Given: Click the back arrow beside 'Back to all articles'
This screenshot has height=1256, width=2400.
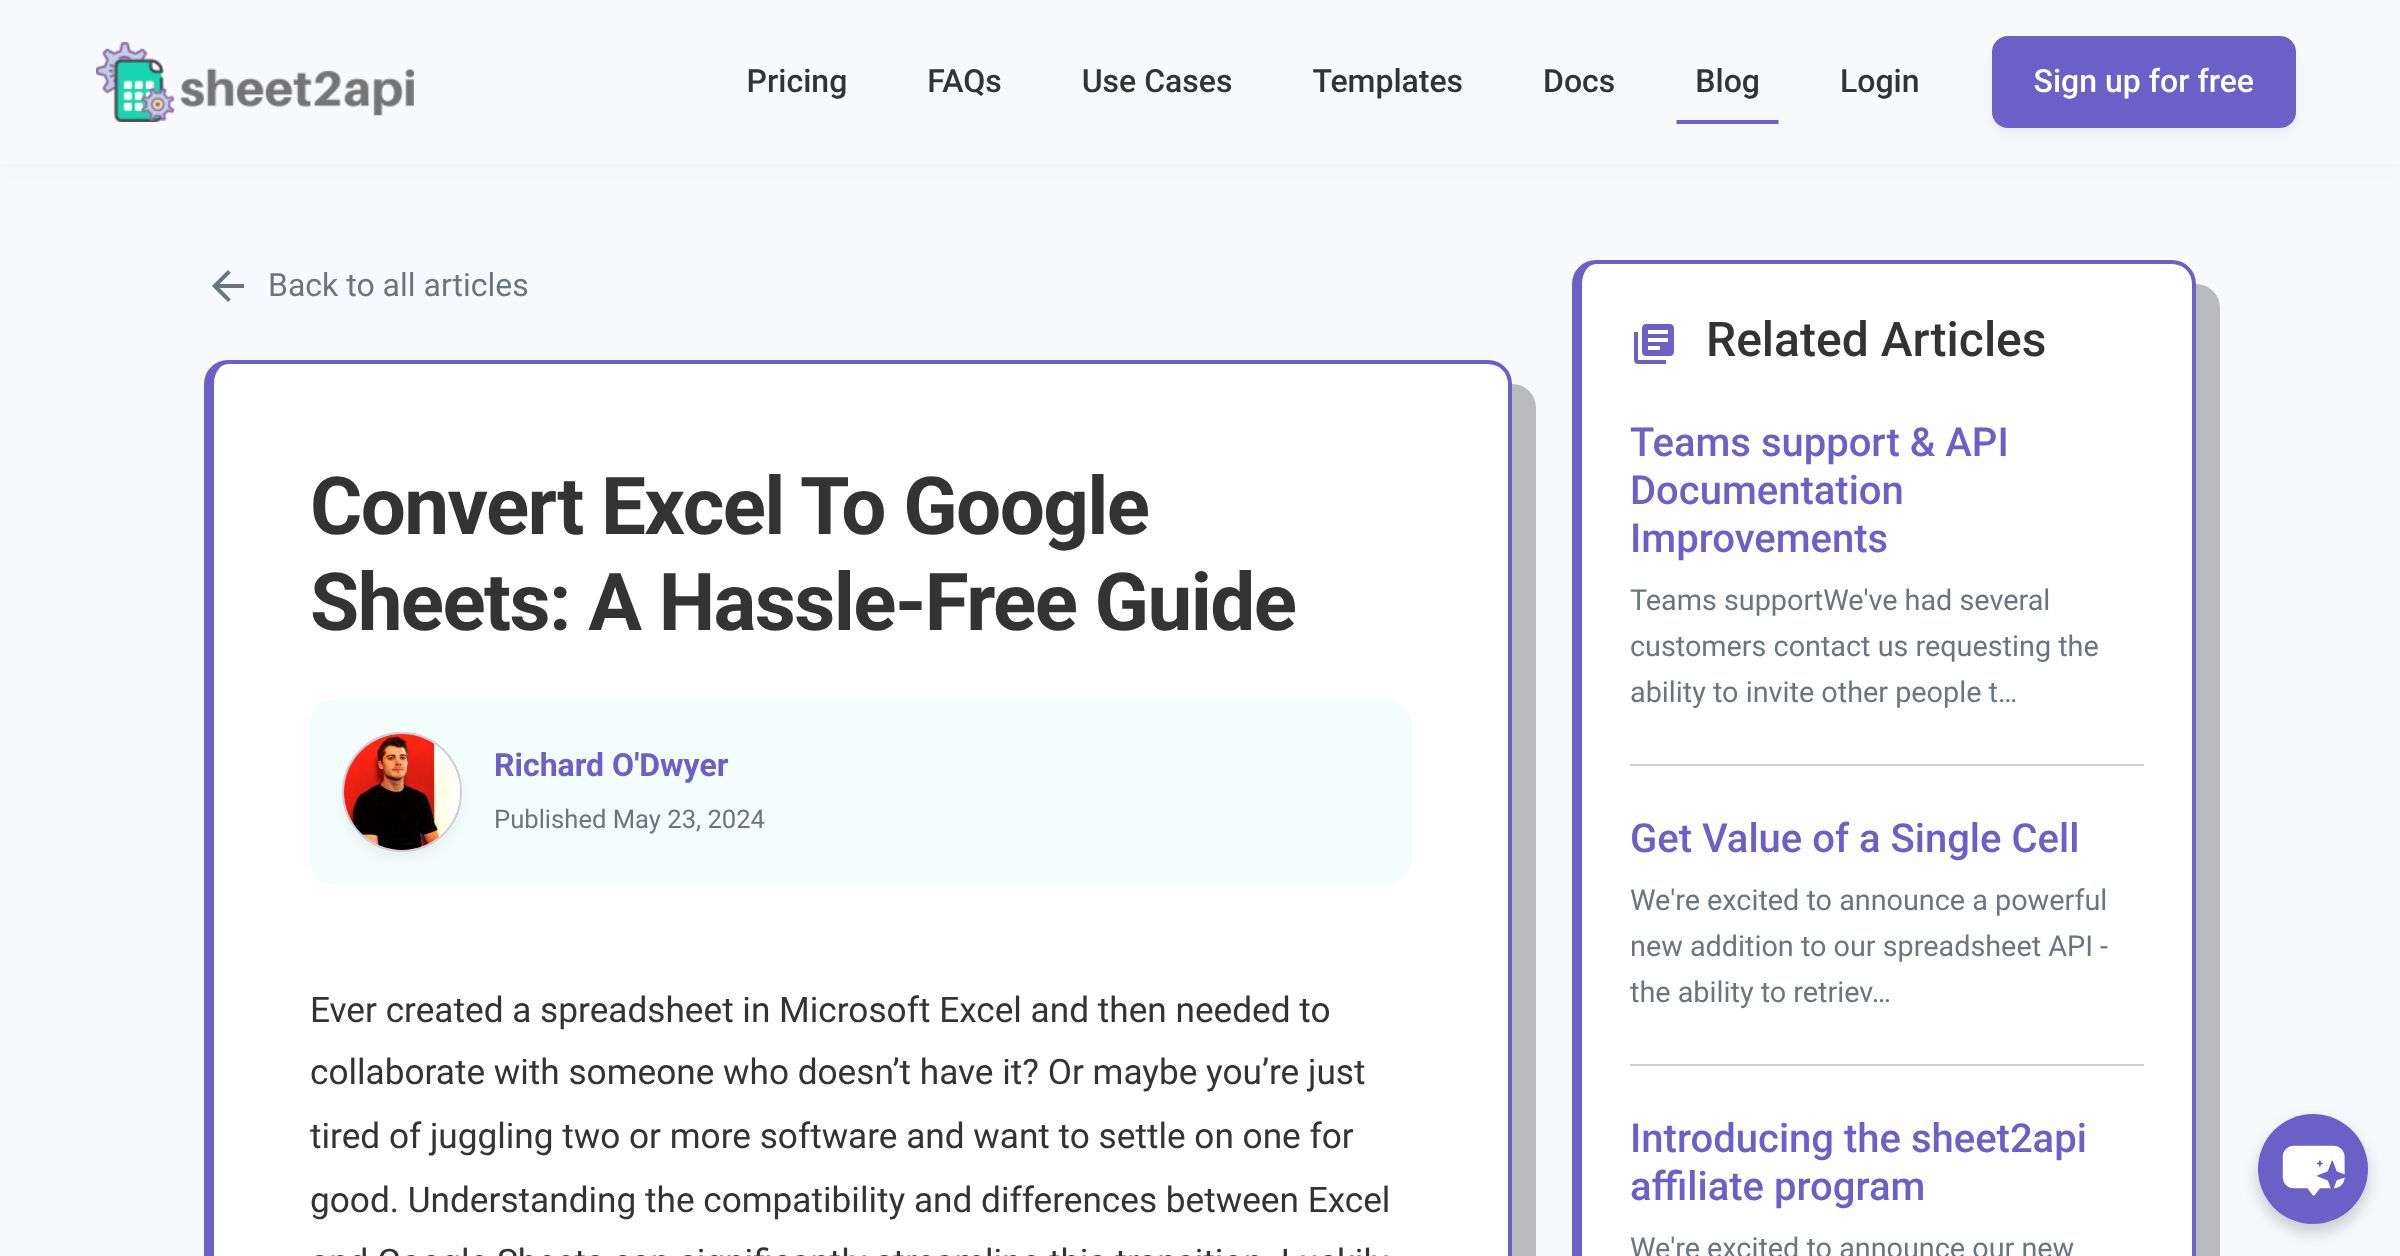Looking at the screenshot, I should point(228,285).
